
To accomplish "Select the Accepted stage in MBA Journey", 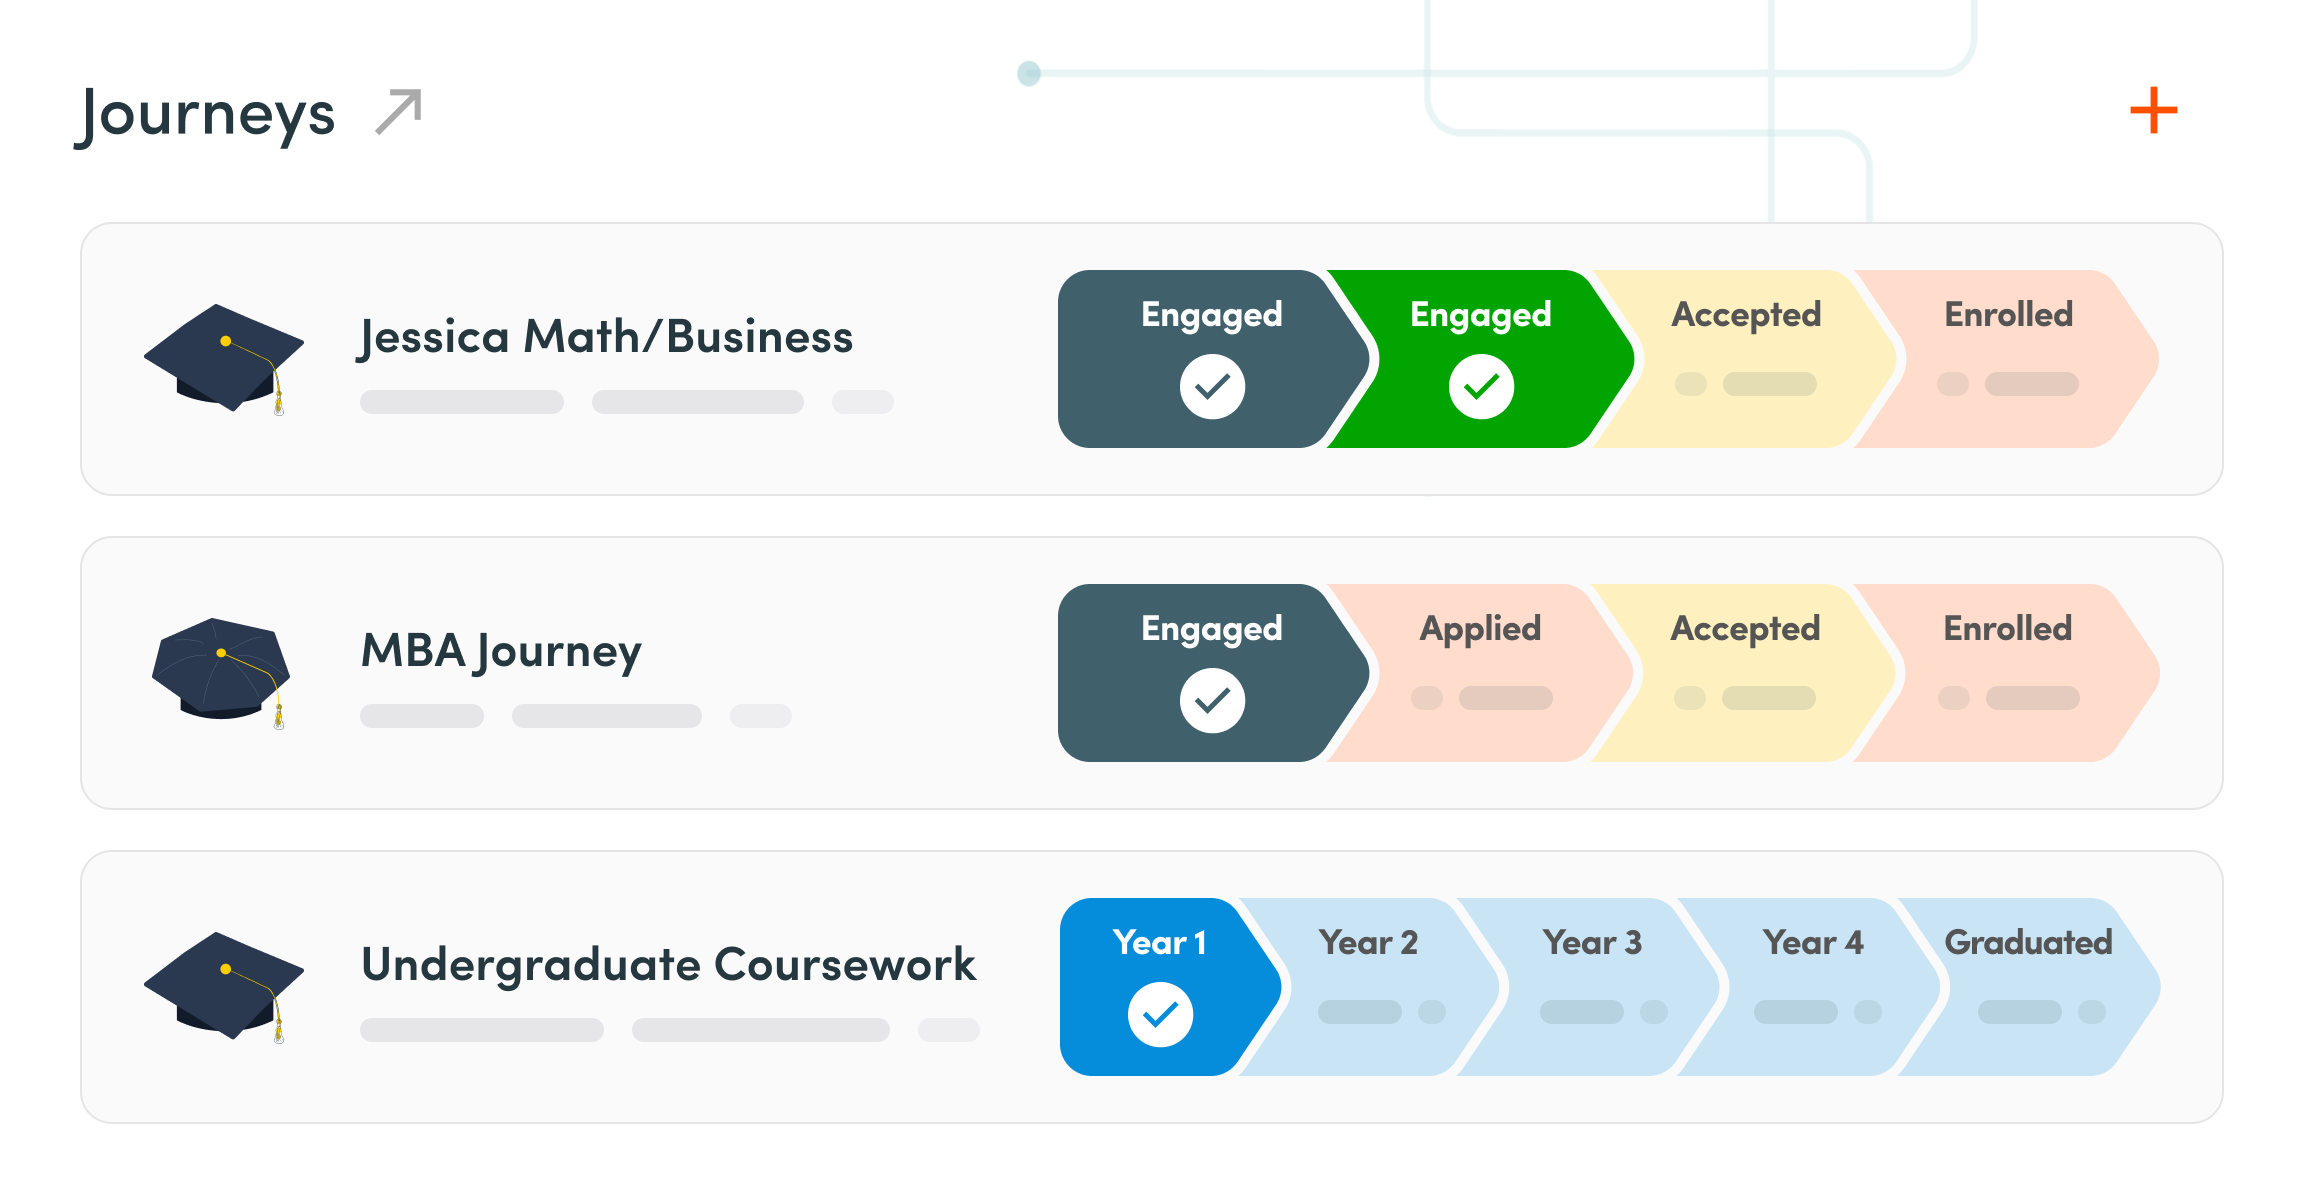I will click(x=1745, y=672).
